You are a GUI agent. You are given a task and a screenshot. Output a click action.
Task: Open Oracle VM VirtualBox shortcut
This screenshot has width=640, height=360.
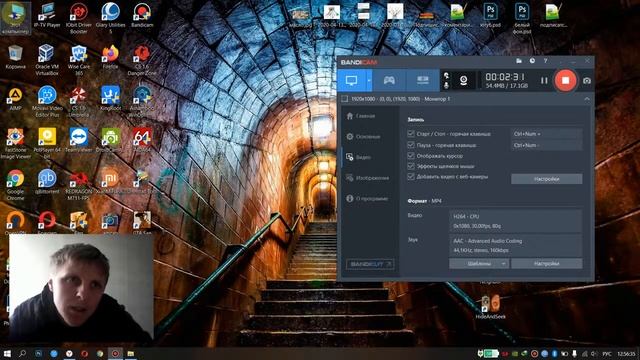click(47, 60)
